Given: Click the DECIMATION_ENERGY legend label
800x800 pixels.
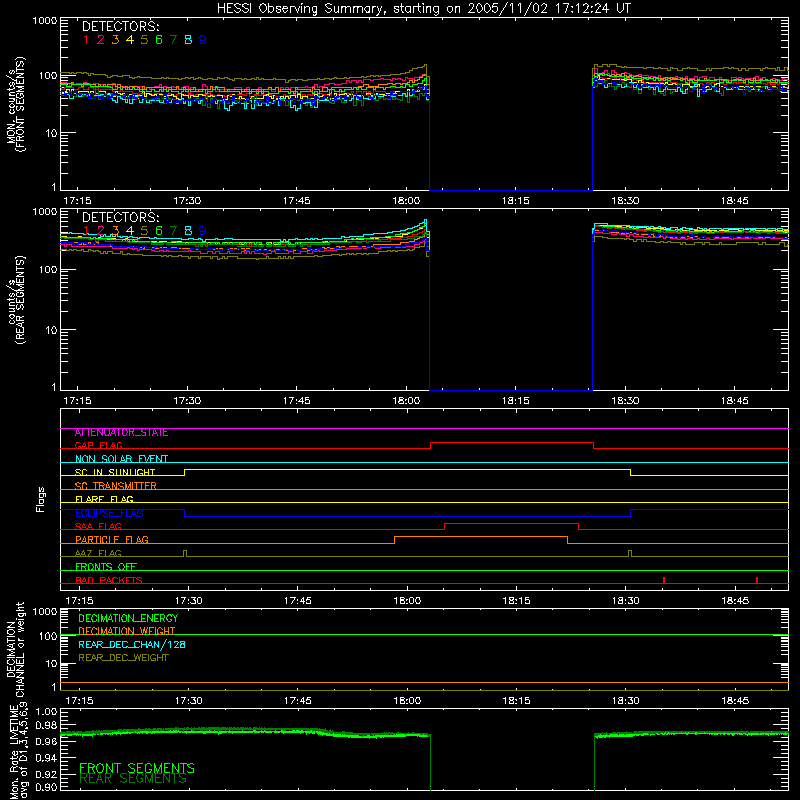Looking at the screenshot, I should pyautogui.click(x=128, y=618).
